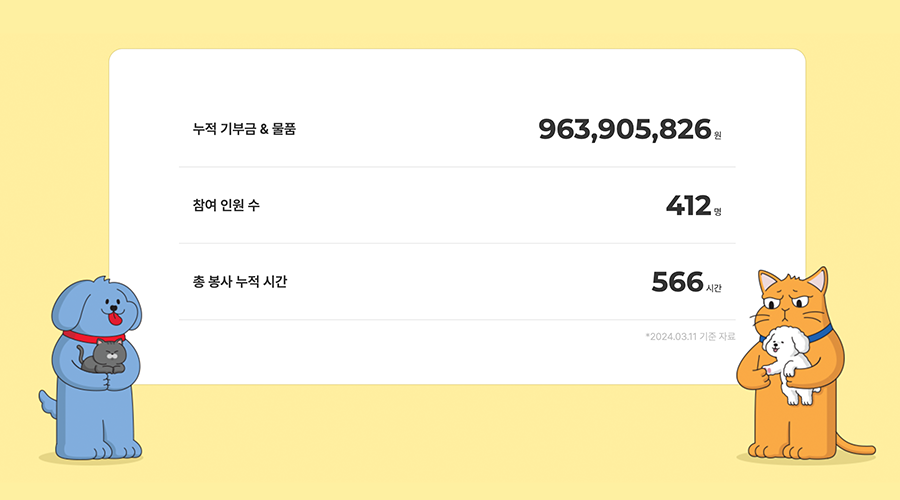This screenshot has width=900, height=500.
Task: Click the blue dog's red tongue
Action: [118, 319]
